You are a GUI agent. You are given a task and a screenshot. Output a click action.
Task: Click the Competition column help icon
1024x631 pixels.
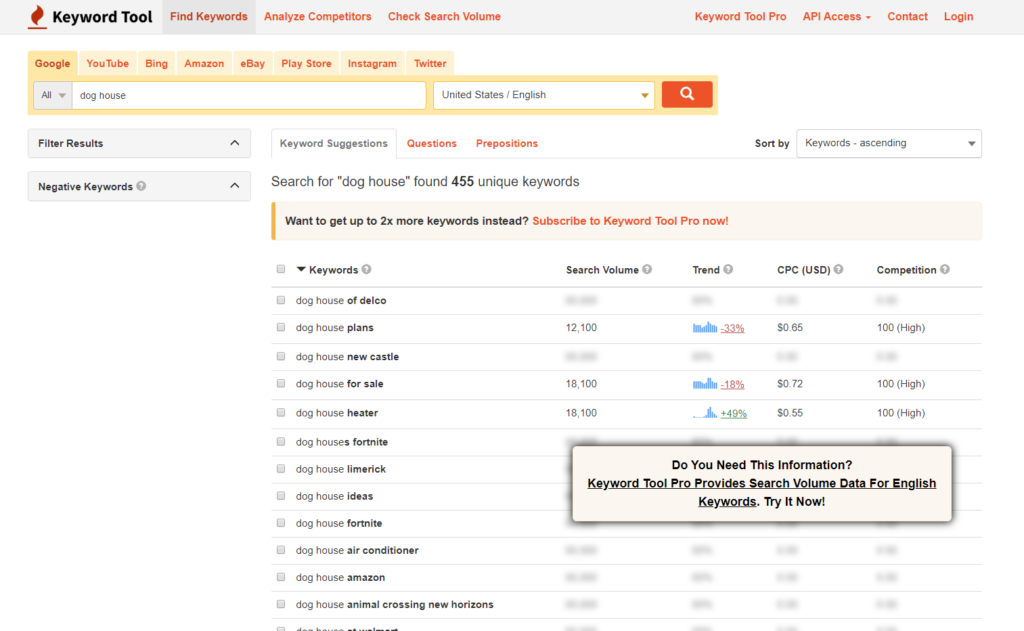coord(944,269)
